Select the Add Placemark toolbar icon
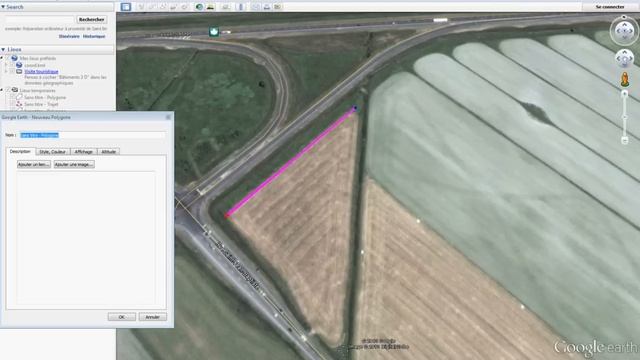640x360 pixels. tap(141, 7)
